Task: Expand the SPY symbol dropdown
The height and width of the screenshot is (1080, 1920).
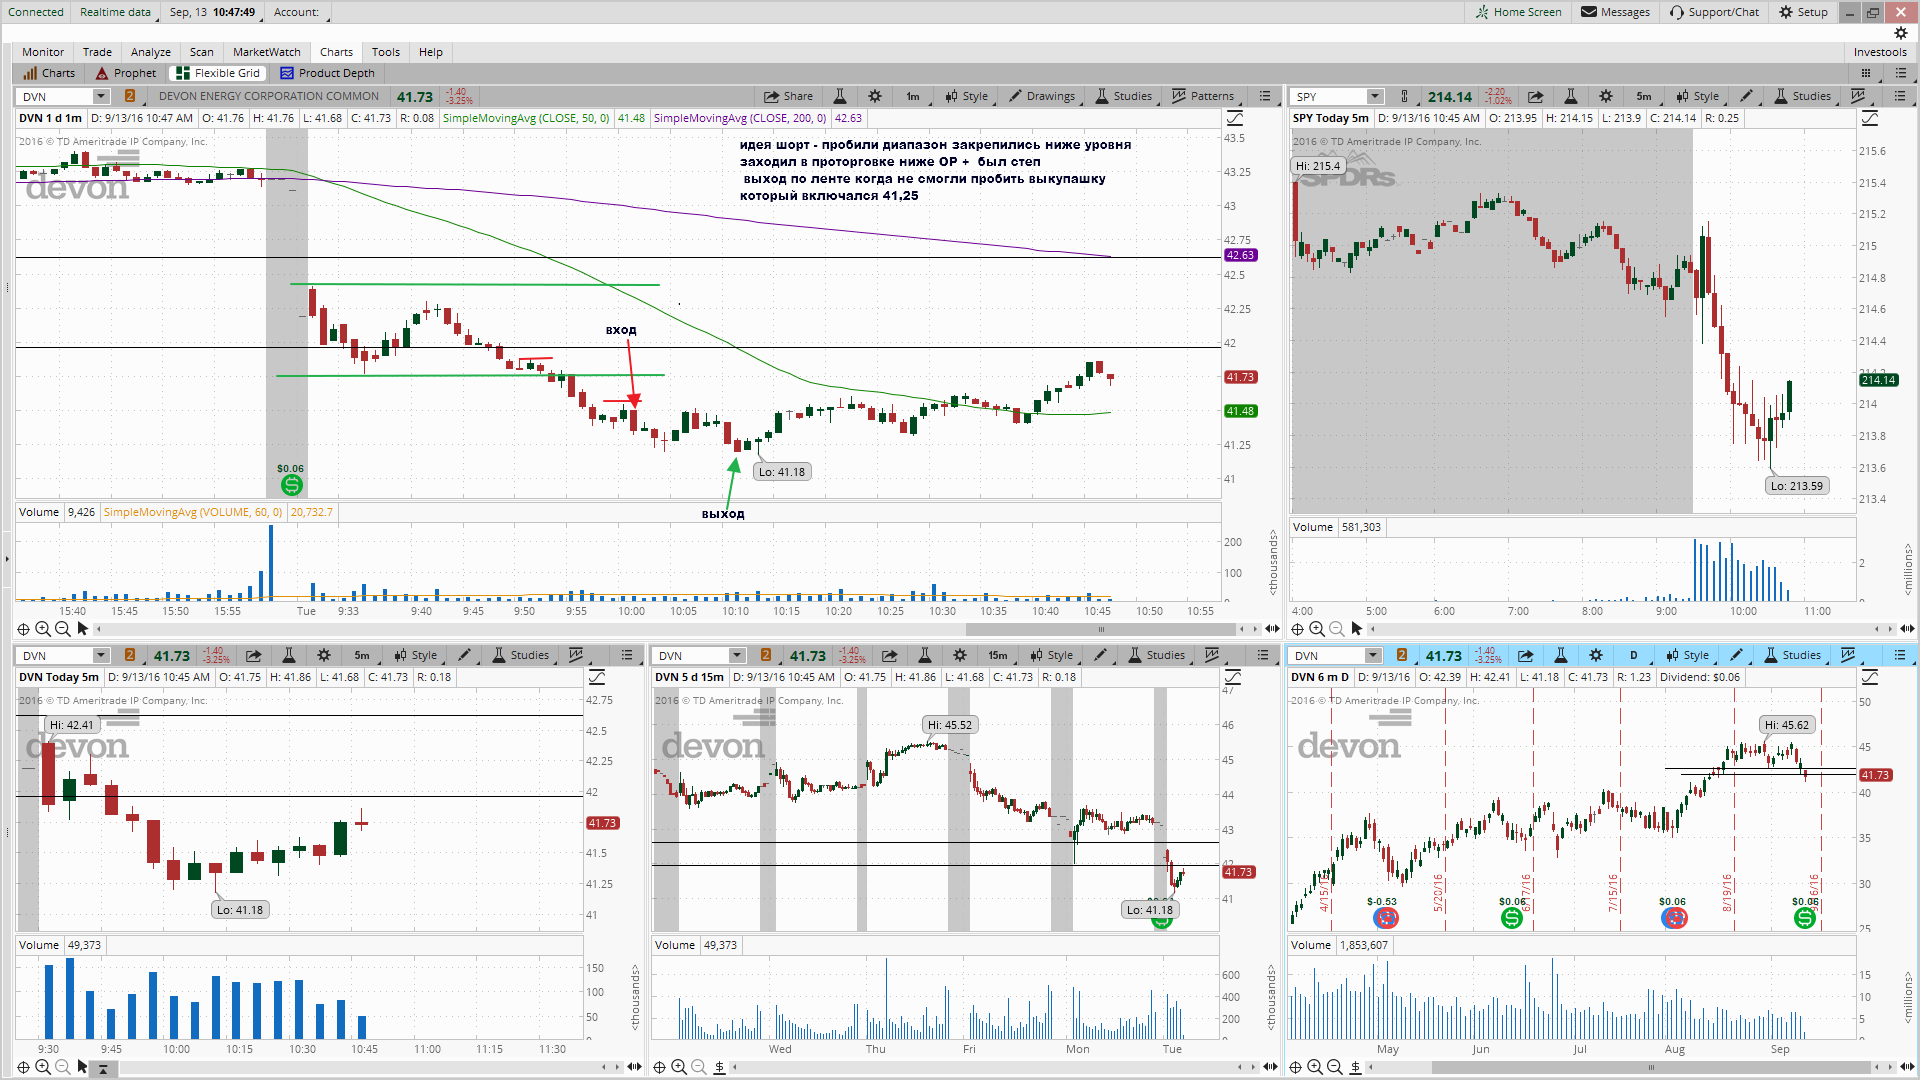Action: [1375, 96]
